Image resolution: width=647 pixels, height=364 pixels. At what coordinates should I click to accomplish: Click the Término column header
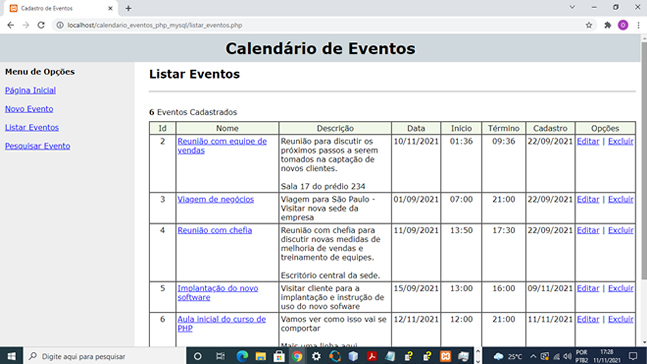point(503,128)
